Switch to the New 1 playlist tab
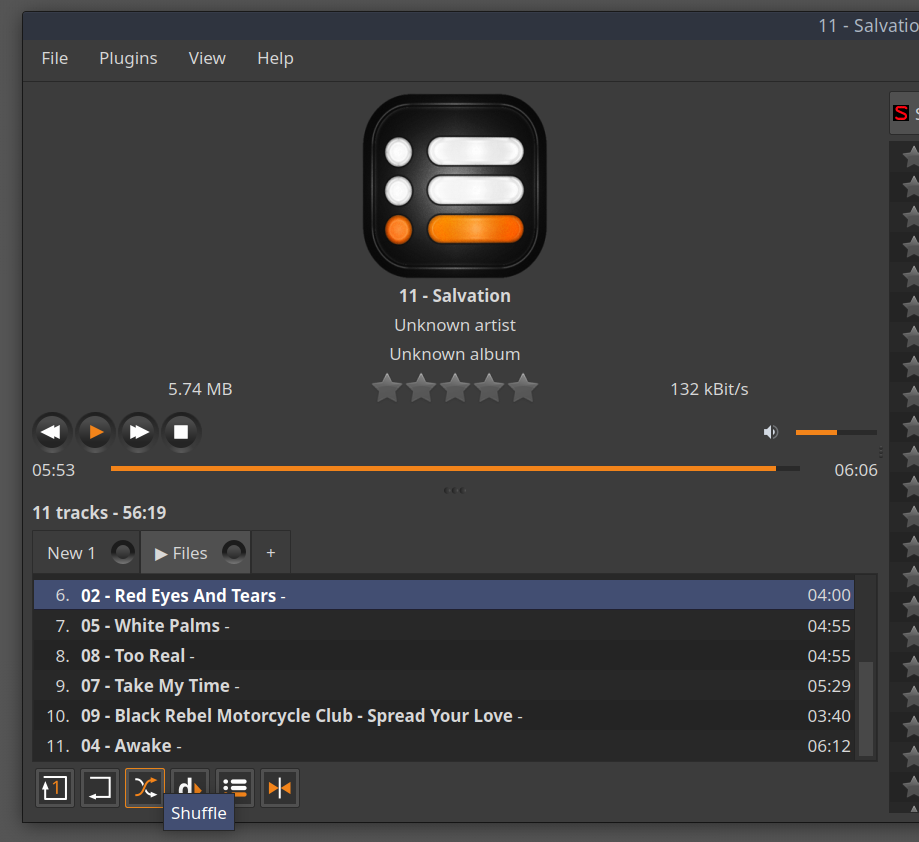Image resolution: width=919 pixels, height=842 pixels. (x=72, y=553)
